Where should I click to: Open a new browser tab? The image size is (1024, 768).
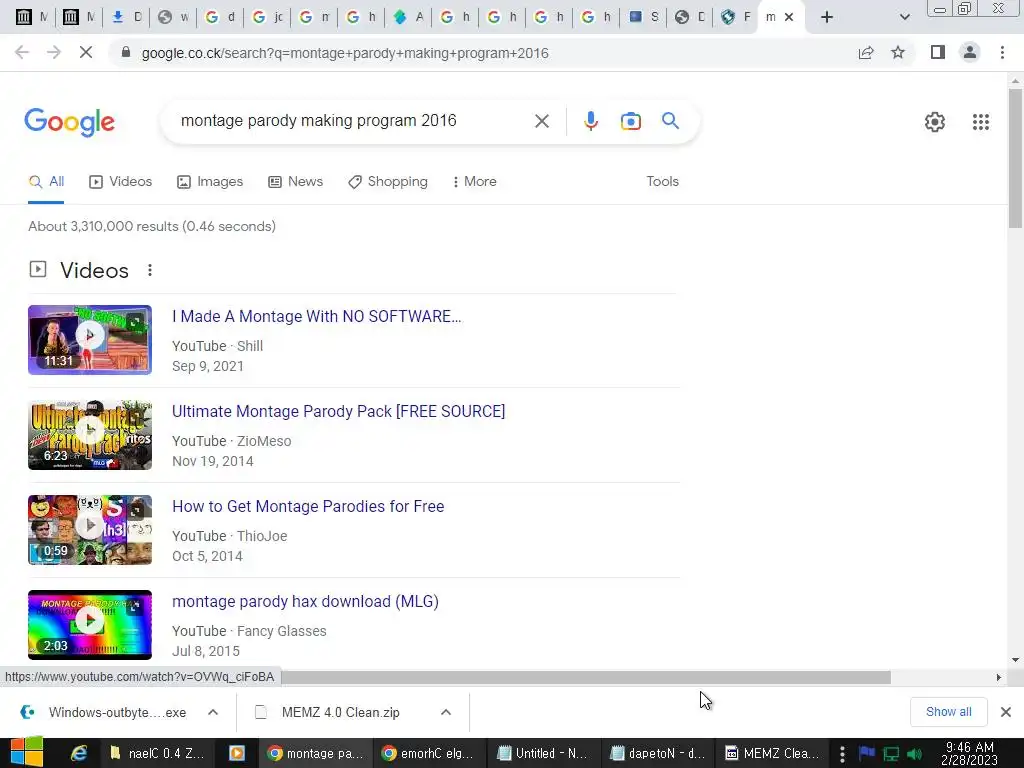827,18
